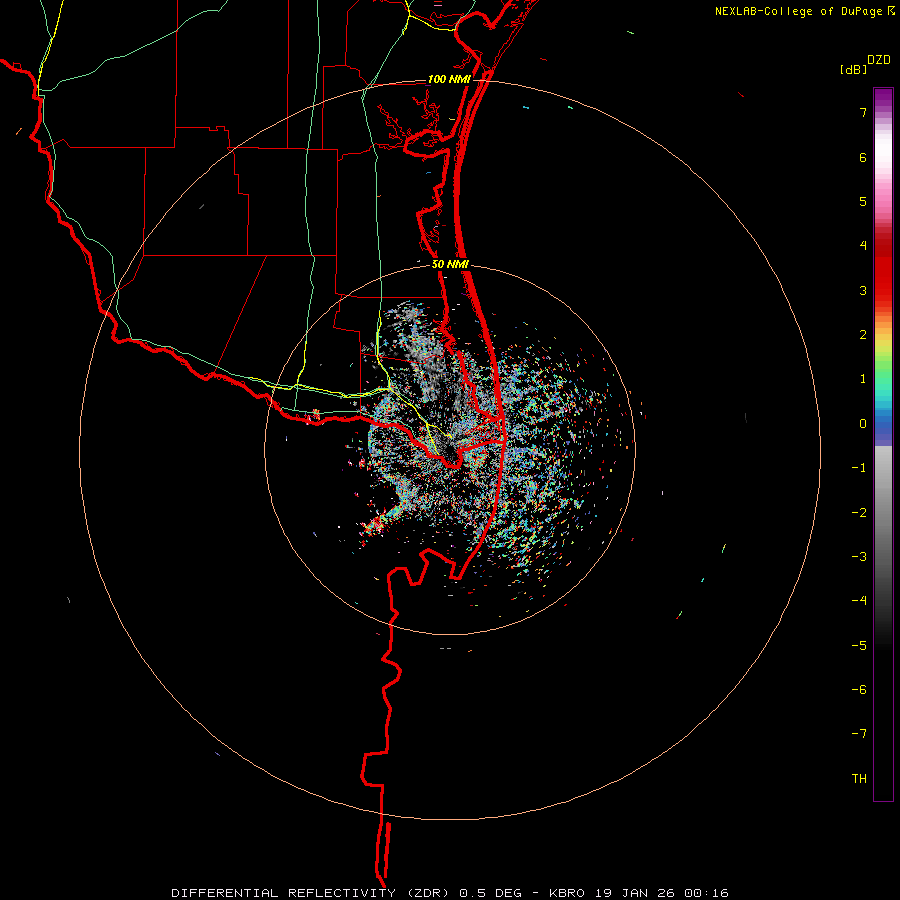Viewport: 900px width, 900px height.
Task: Click the product title text at bottom
Action: point(450,893)
